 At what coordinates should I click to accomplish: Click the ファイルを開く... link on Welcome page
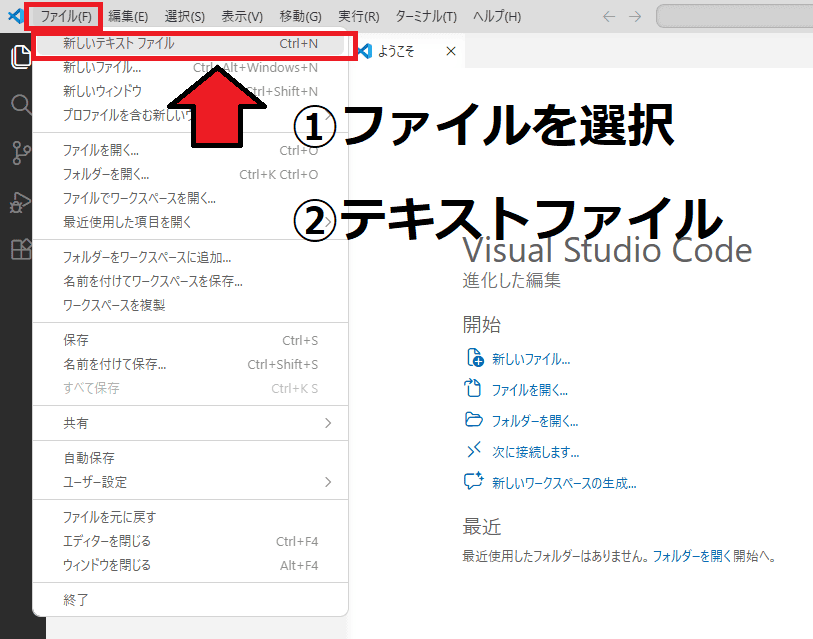pyautogui.click(x=529, y=390)
